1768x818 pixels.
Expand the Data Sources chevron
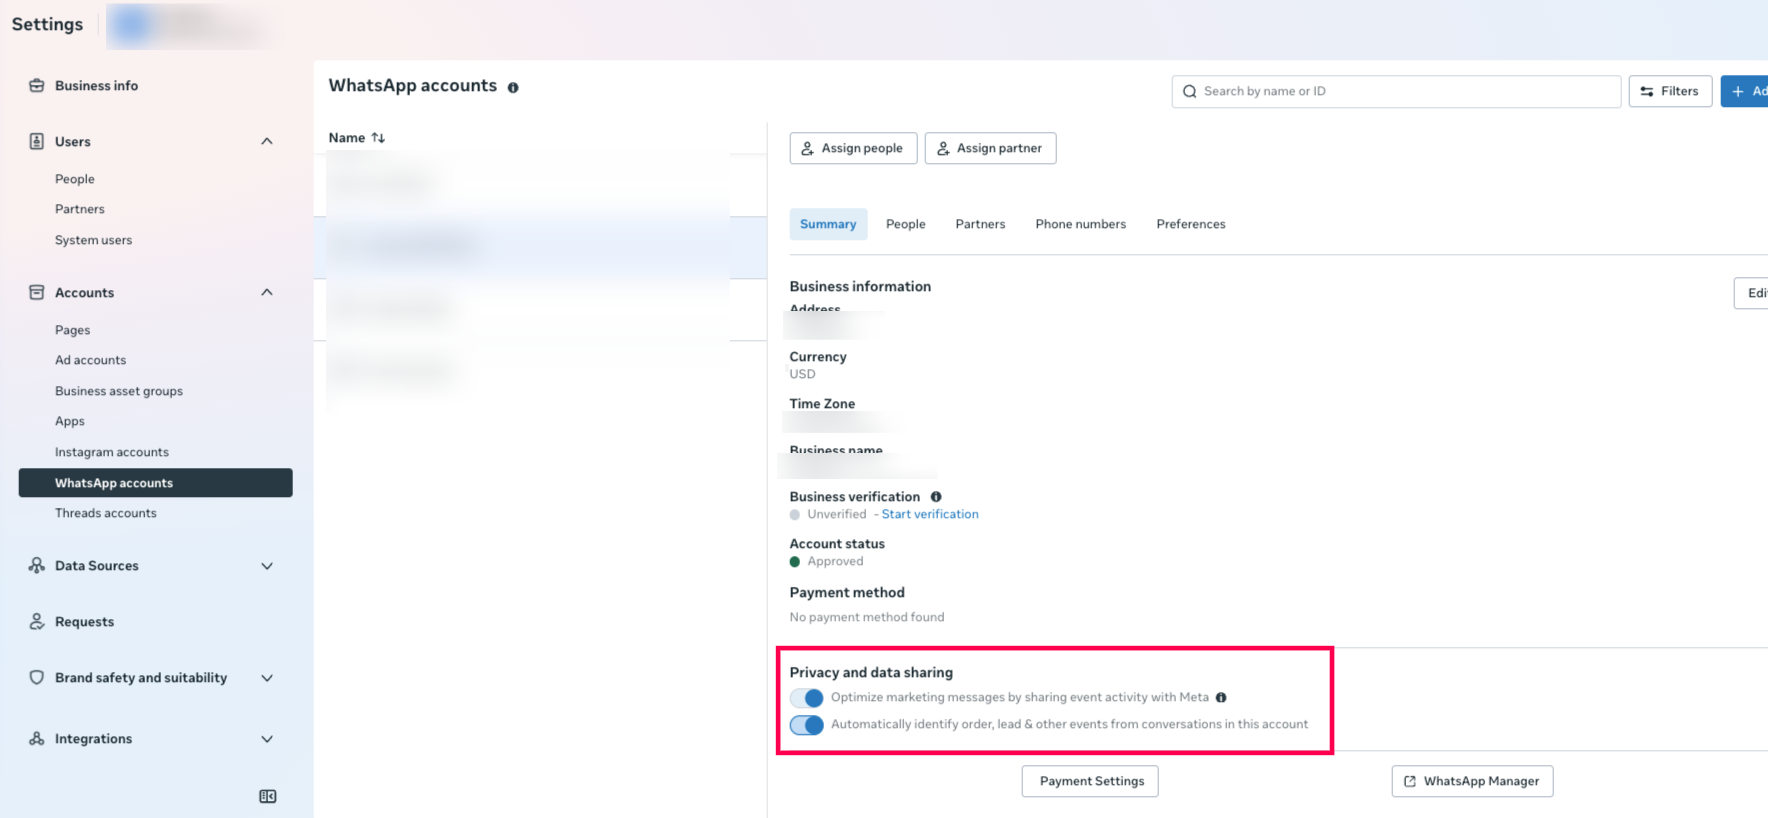click(x=267, y=566)
